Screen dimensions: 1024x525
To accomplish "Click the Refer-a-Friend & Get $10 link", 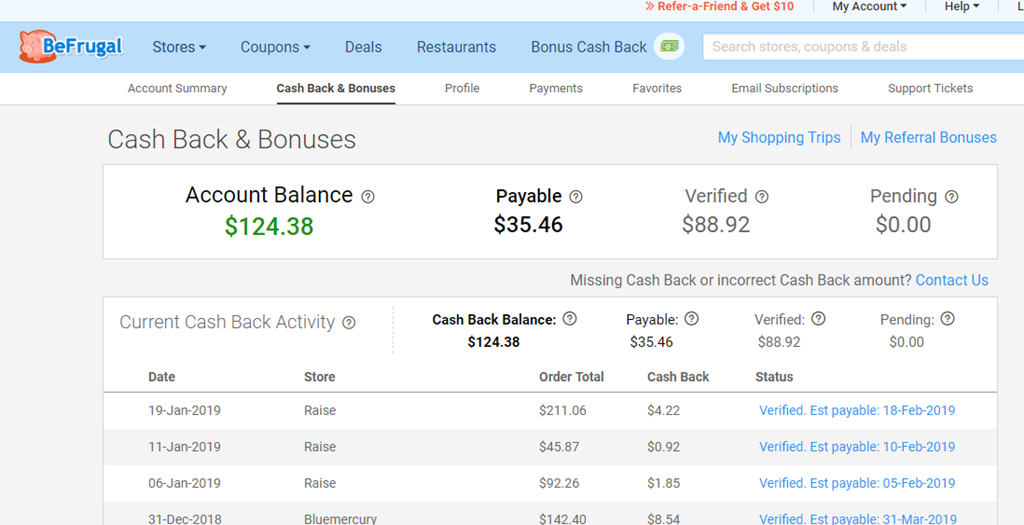I will point(720,7).
